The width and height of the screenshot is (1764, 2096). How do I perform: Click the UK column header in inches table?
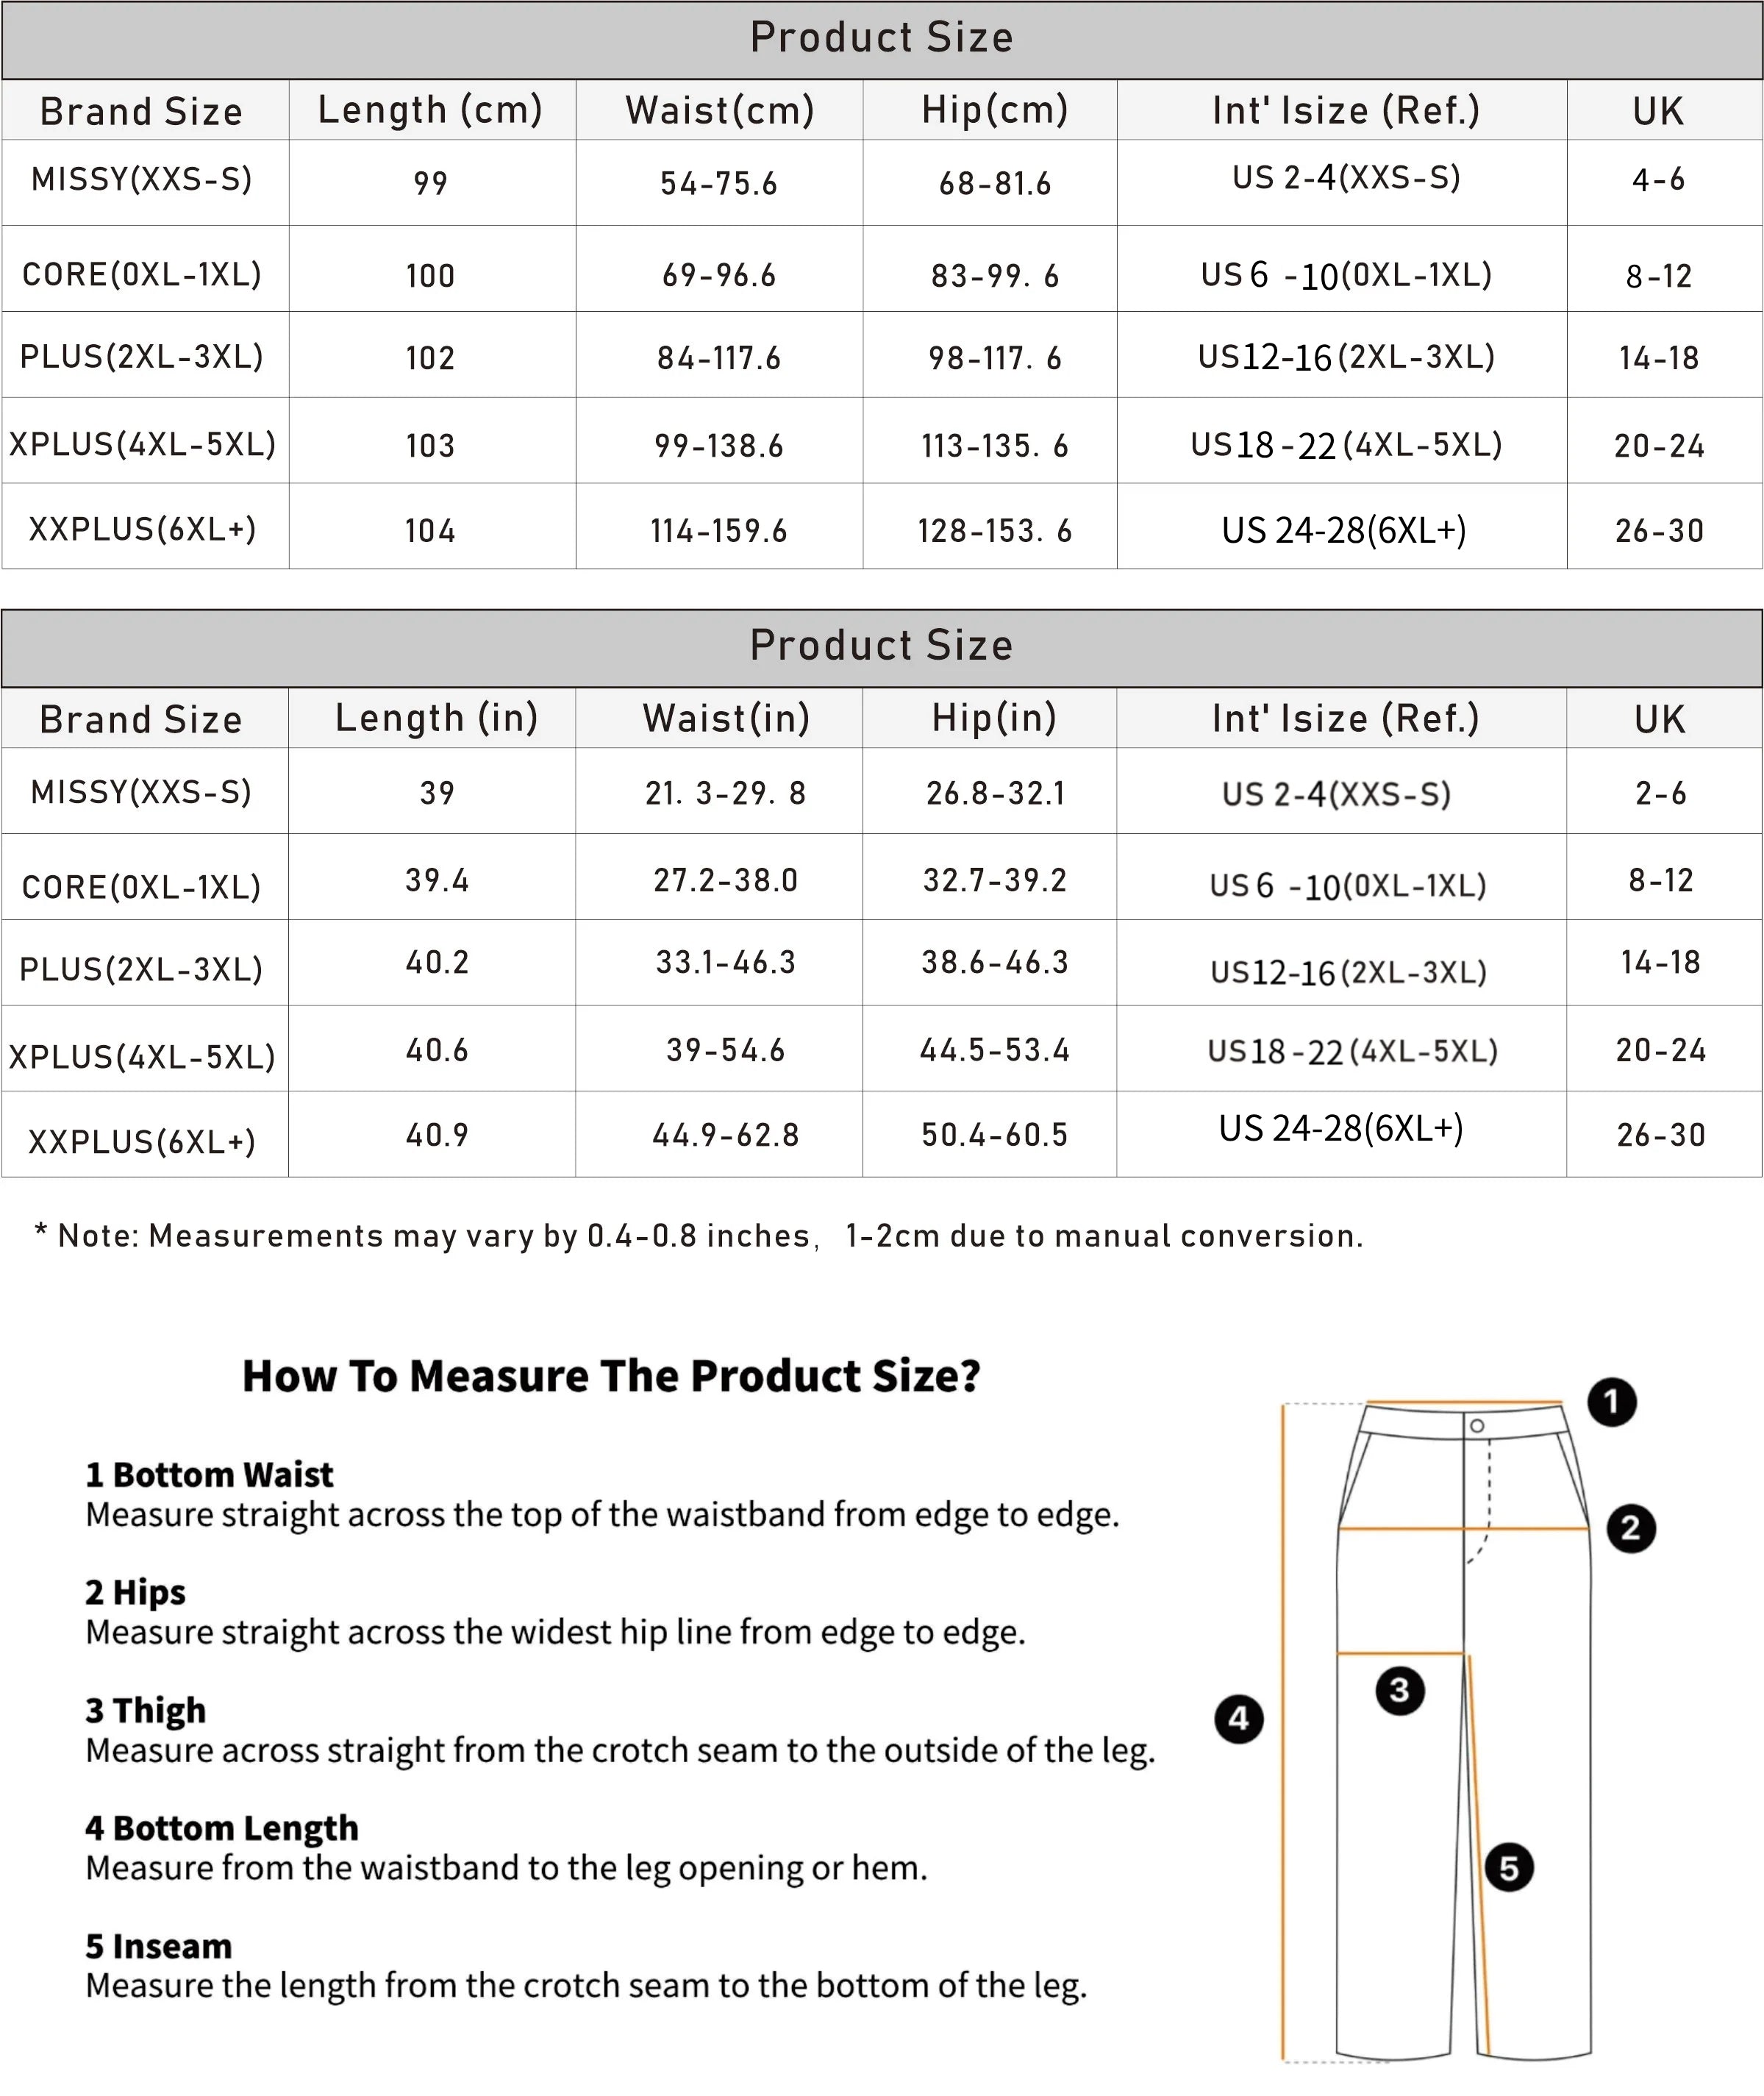pyautogui.click(x=1659, y=719)
